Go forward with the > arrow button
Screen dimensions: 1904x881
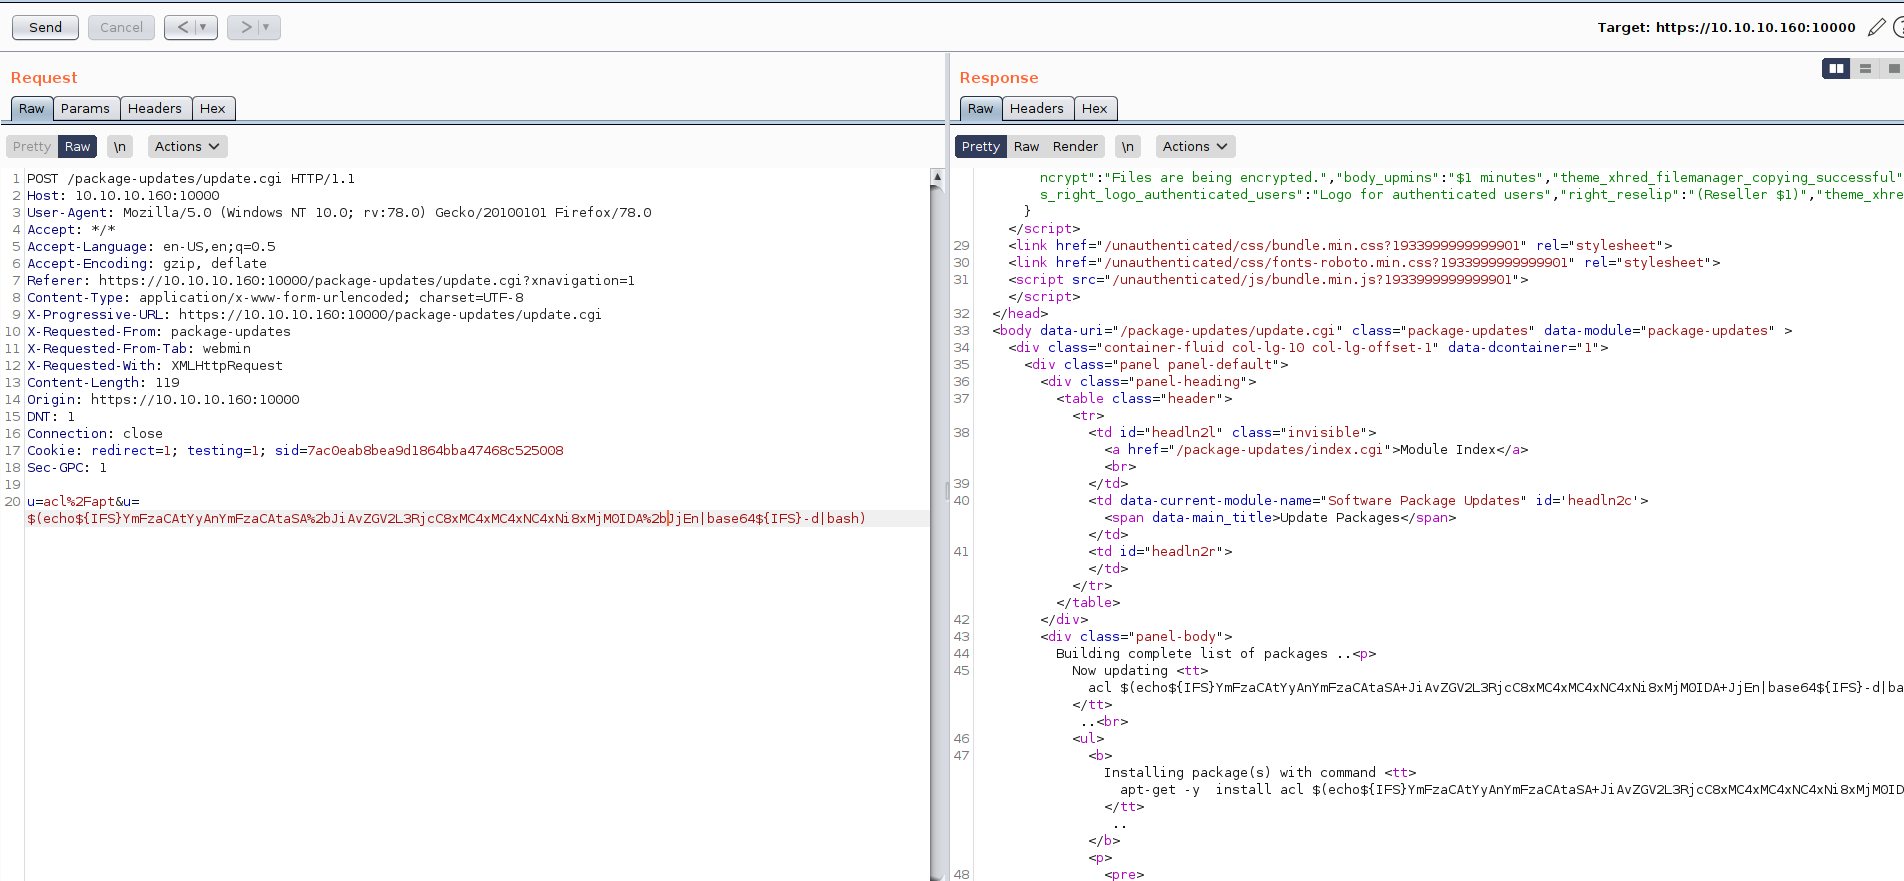[x=245, y=27]
